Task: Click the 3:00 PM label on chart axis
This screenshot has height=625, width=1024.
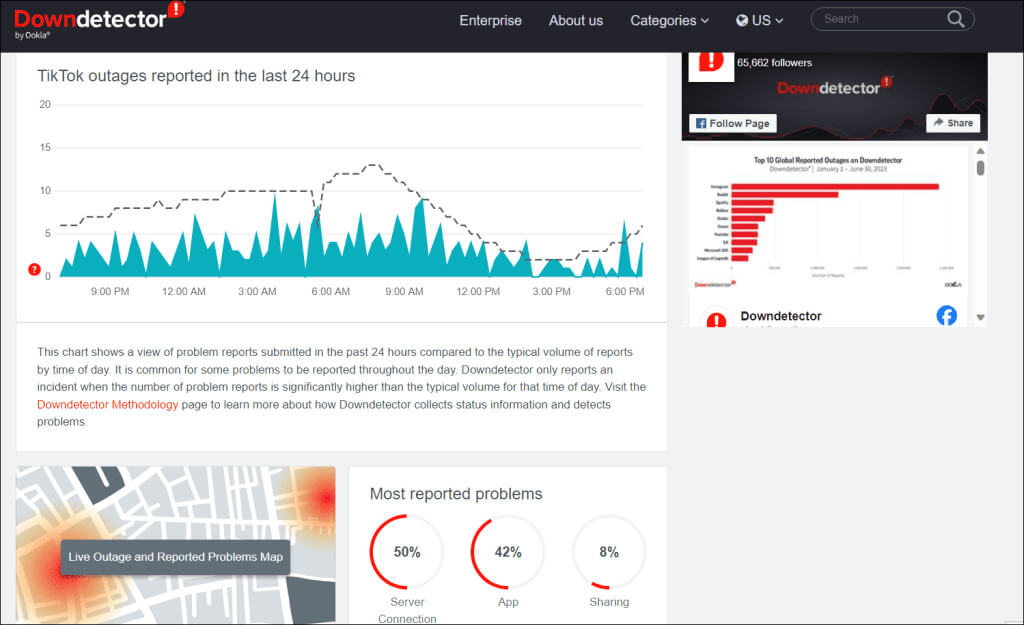Action: 551,291
